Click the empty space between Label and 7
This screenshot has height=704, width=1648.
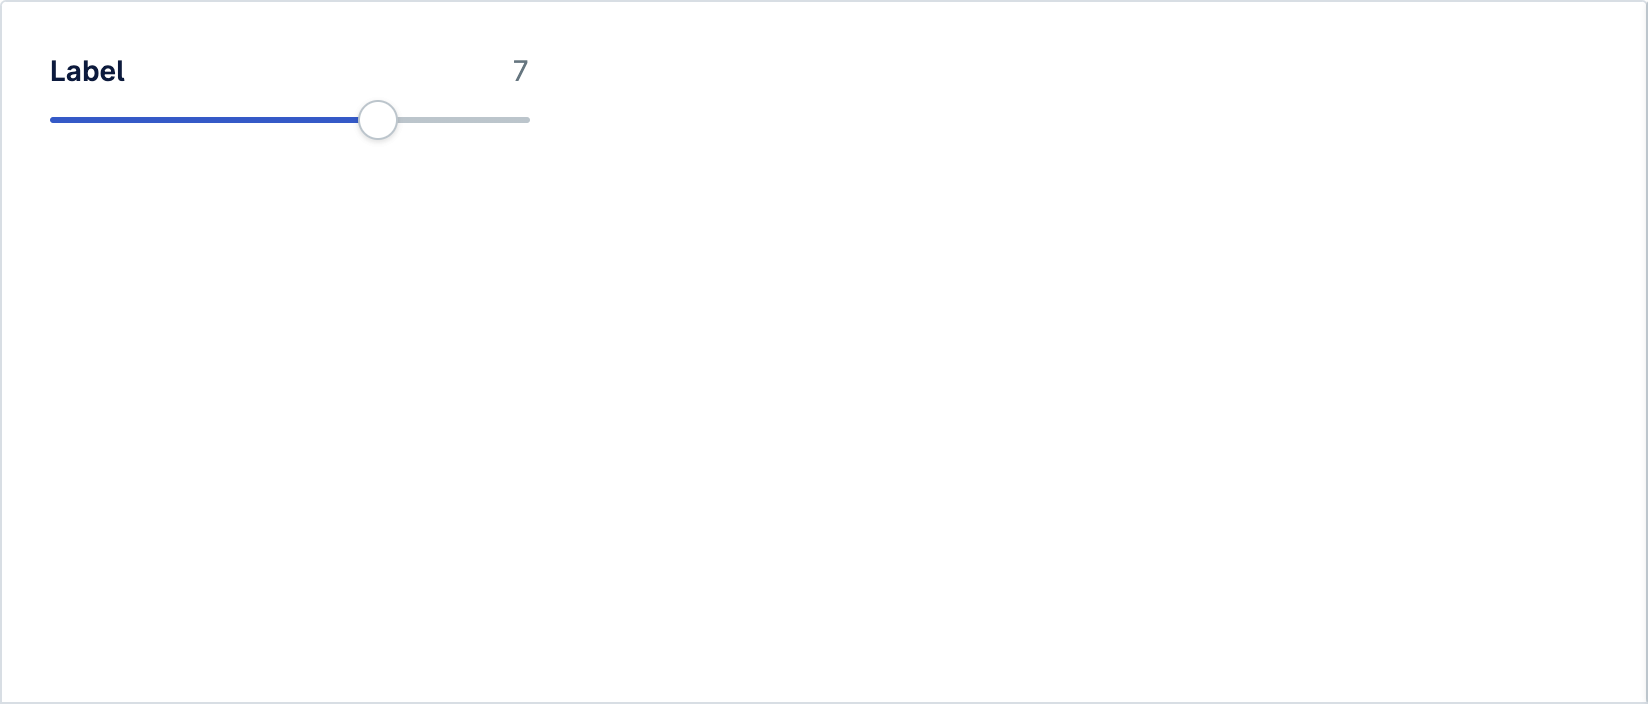pos(318,71)
